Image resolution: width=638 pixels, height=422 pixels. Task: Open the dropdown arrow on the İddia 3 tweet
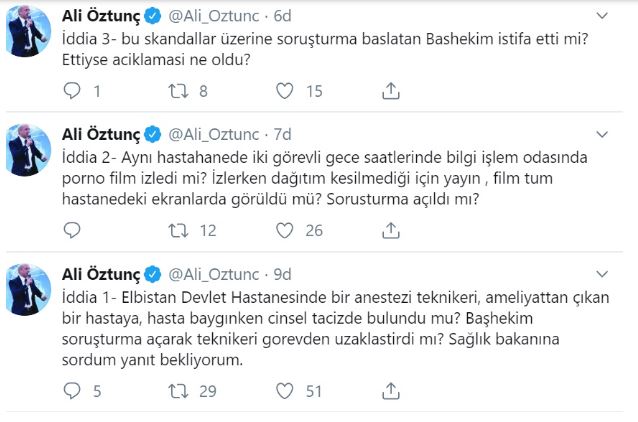pos(600,17)
